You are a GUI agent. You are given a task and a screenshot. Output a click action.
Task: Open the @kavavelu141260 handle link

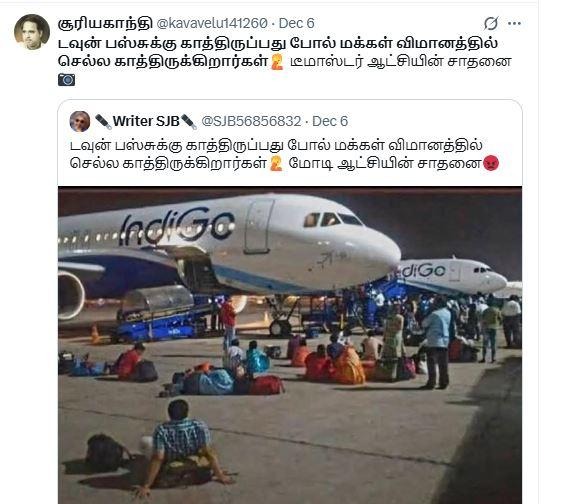coord(212,23)
